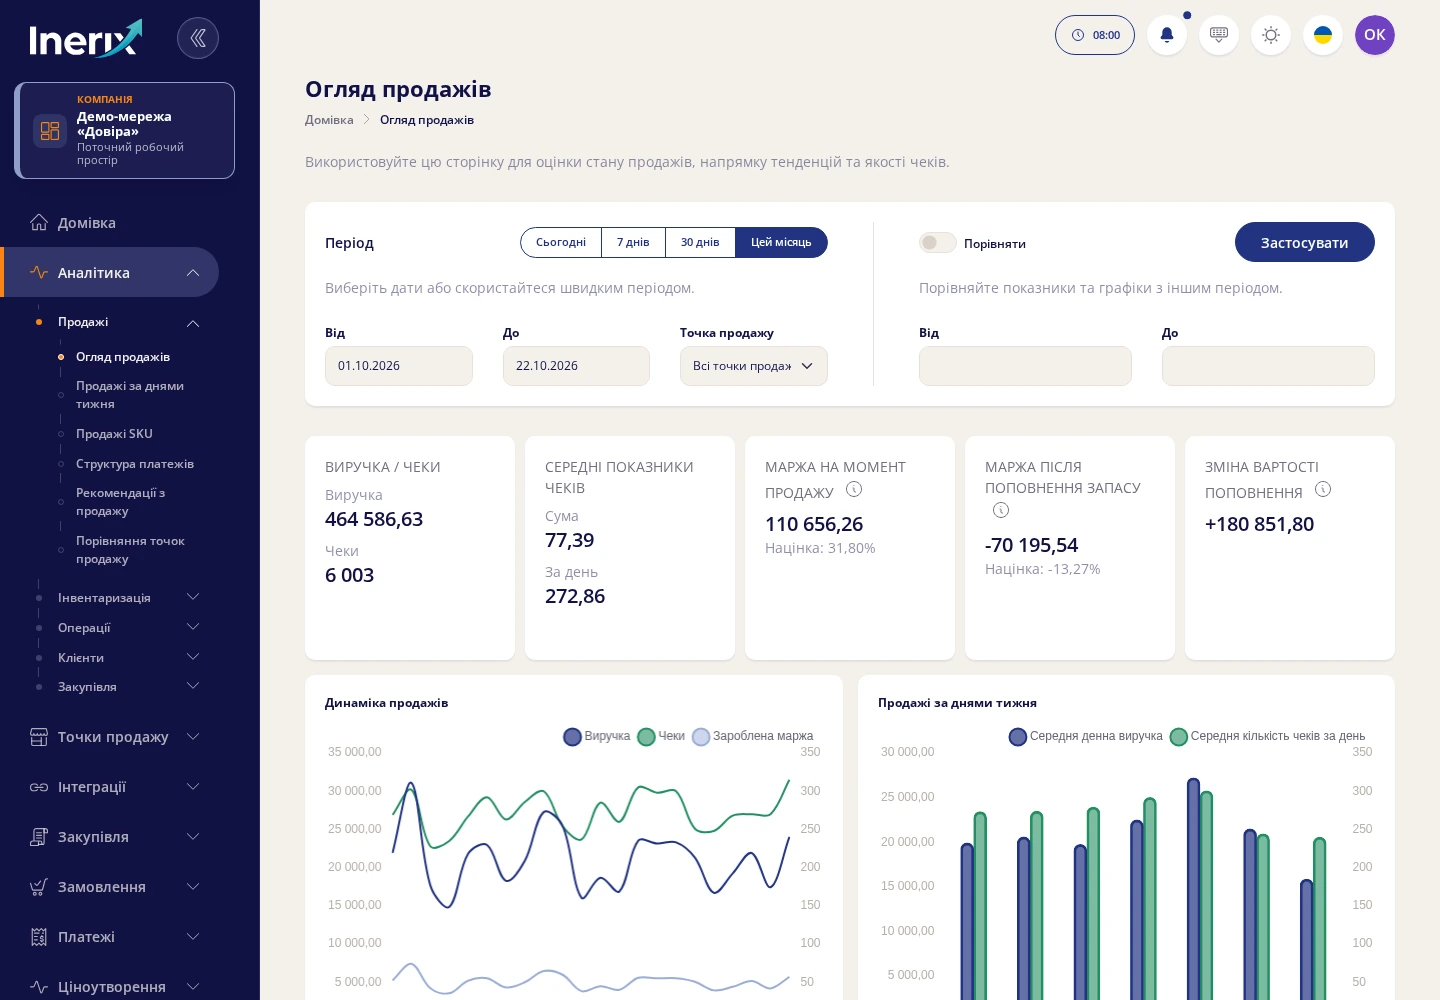
Task: Expand the Клієнти submenu
Action: click(x=193, y=657)
